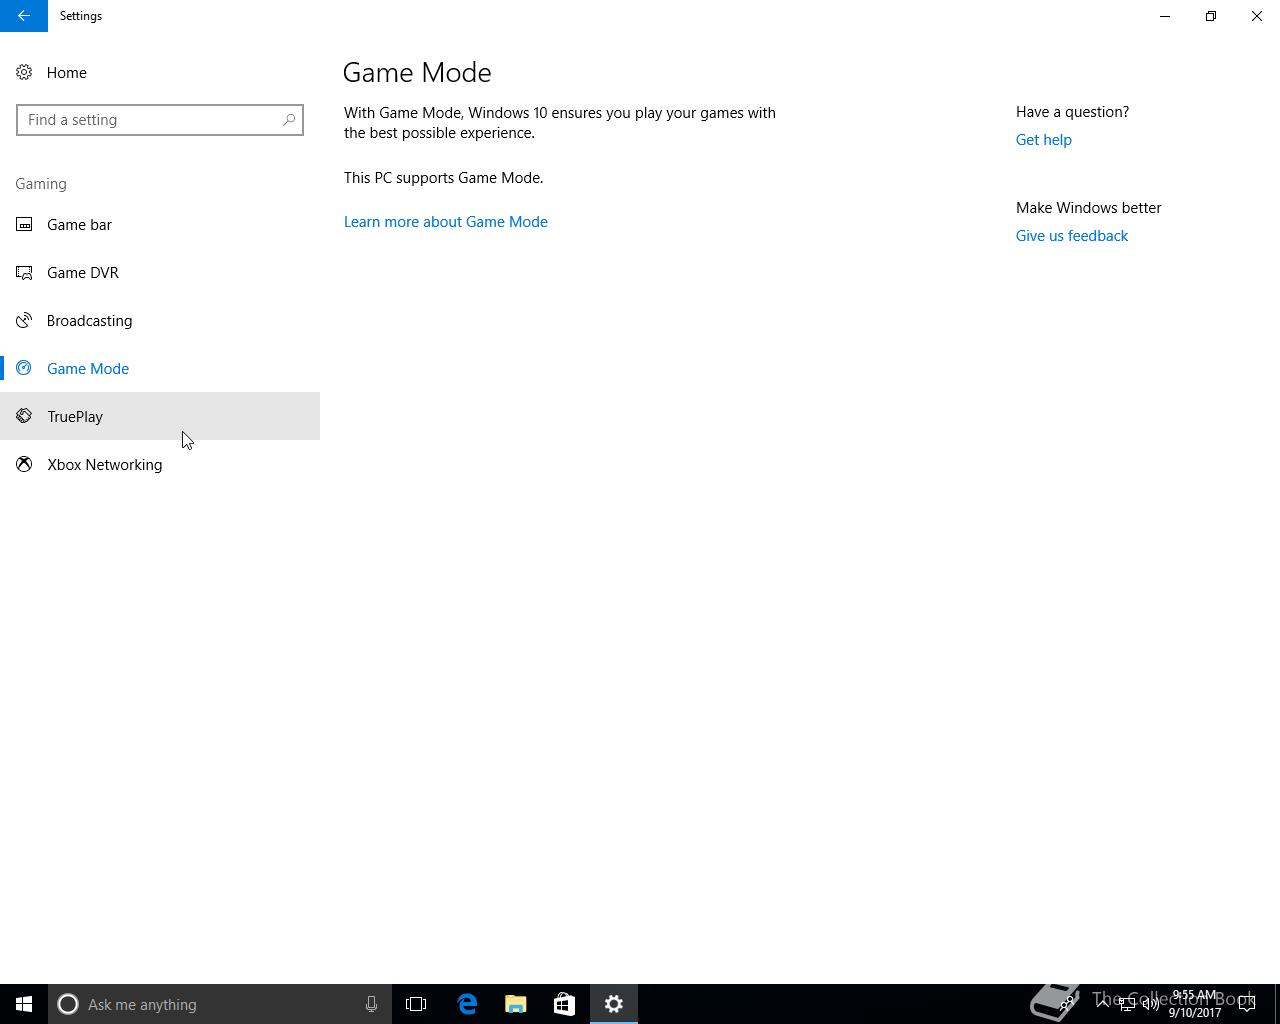The width and height of the screenshot is (1280, 1024).
Task: Click the Ask me anything search field
Action: click(x=219, y=1004)
